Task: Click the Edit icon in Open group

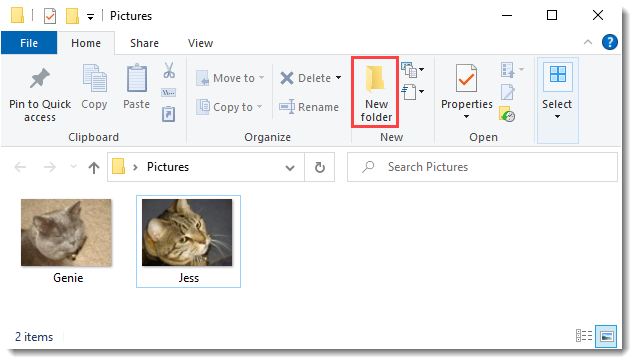Action: [x=508, y=92]
